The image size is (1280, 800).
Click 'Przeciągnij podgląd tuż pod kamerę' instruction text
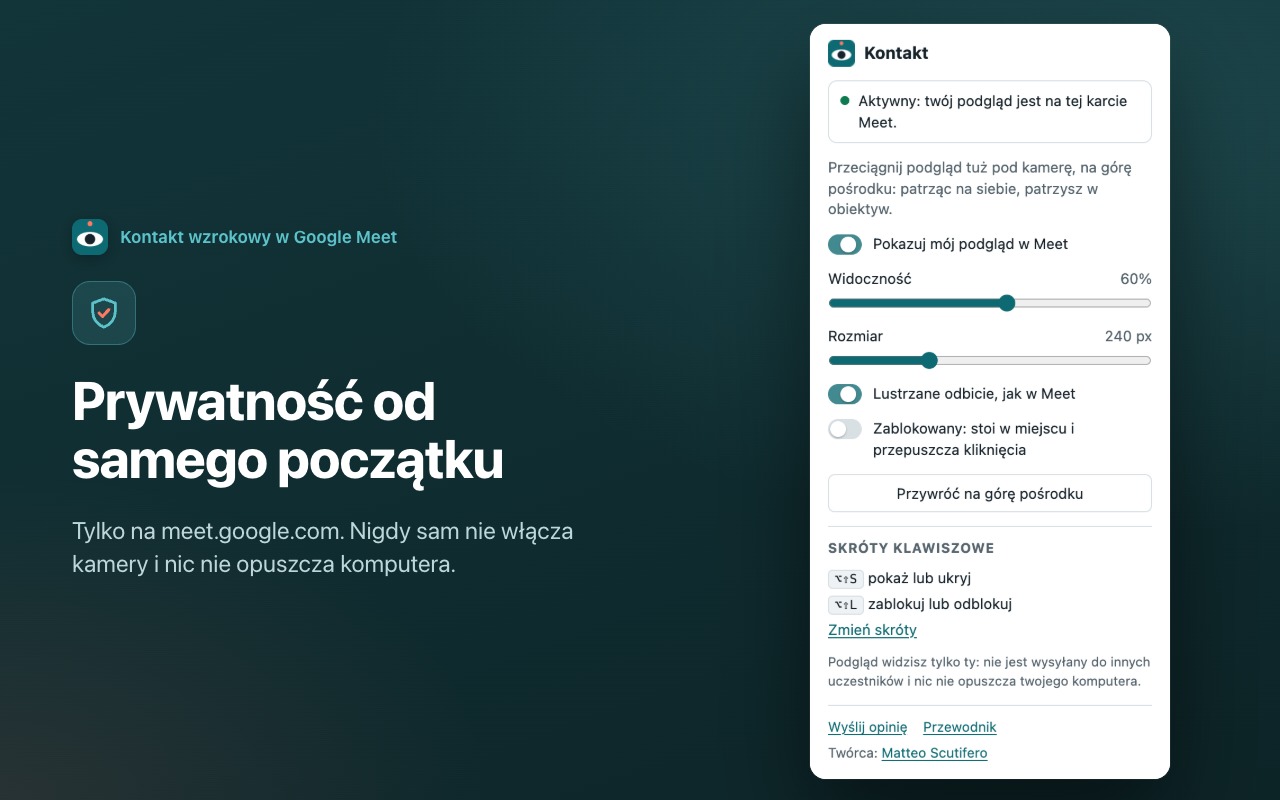[x=980, y=188]
